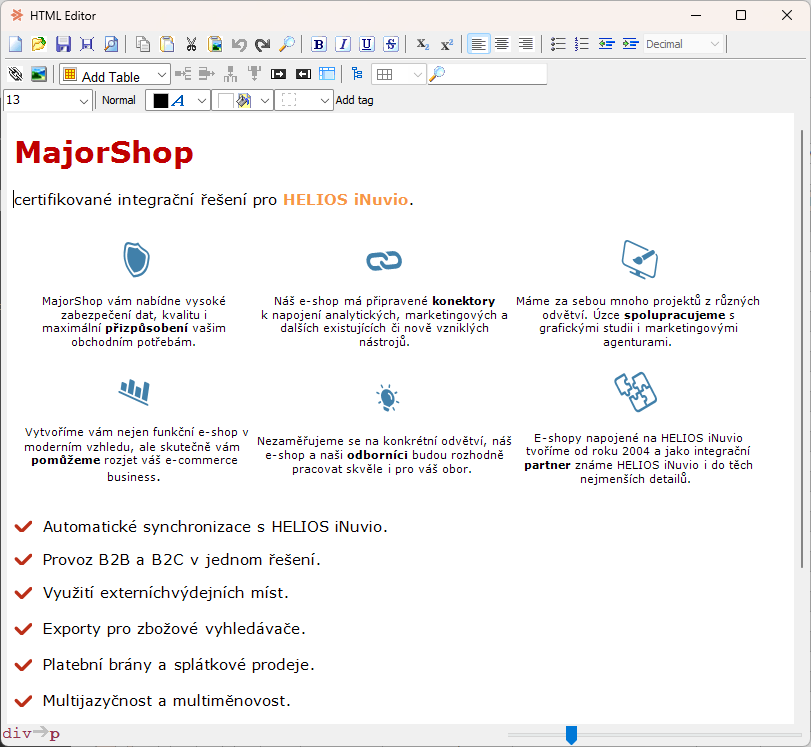The width and height of the screenshot is (811, 747).
Task: Expand the background fill color dropdown arrow
Action: pyautogui.click(x=265, y=101)
